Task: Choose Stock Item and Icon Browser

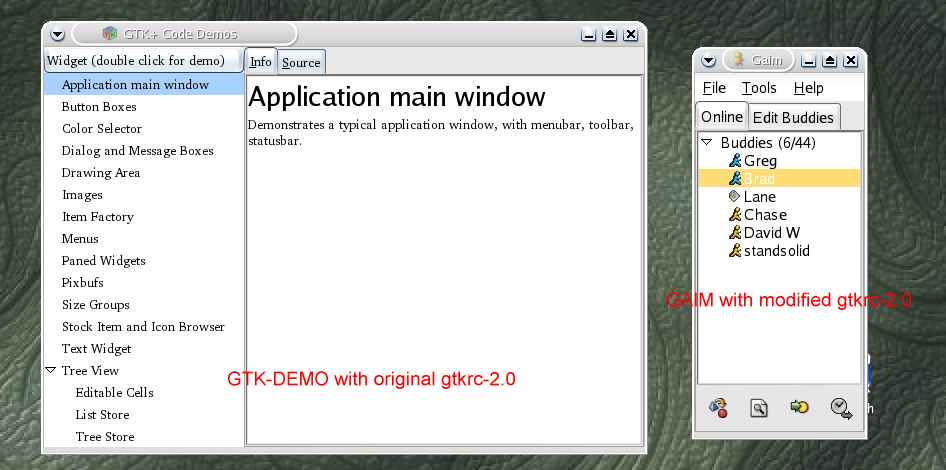Action: [144, 326]
